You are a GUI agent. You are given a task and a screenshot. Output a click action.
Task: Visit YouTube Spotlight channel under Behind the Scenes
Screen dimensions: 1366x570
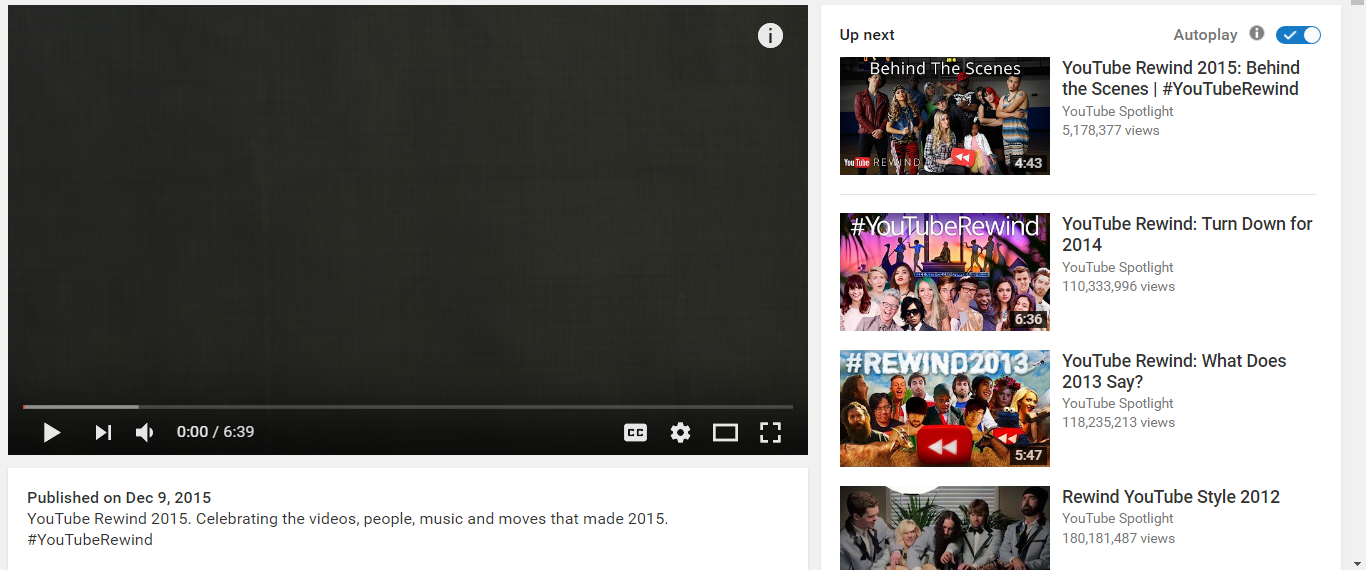[x=1118, y=111]
